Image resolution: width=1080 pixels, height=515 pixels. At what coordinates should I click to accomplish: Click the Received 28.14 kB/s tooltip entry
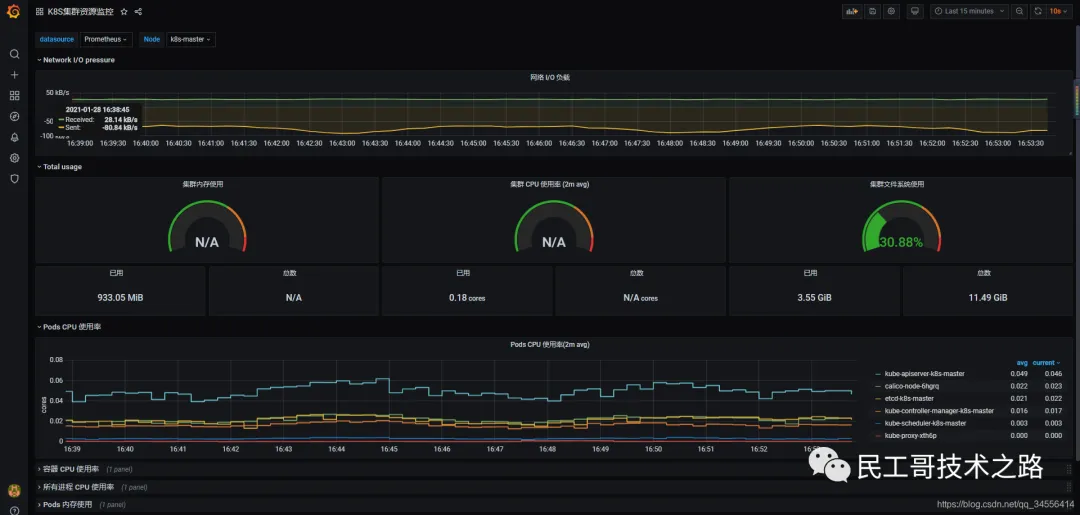(x=98, y=119)
